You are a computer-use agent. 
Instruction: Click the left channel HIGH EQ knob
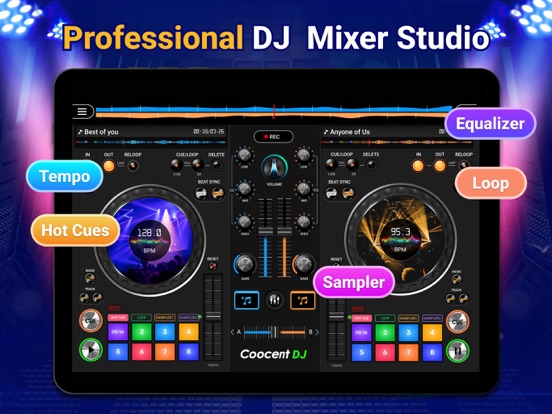(244, 222)
